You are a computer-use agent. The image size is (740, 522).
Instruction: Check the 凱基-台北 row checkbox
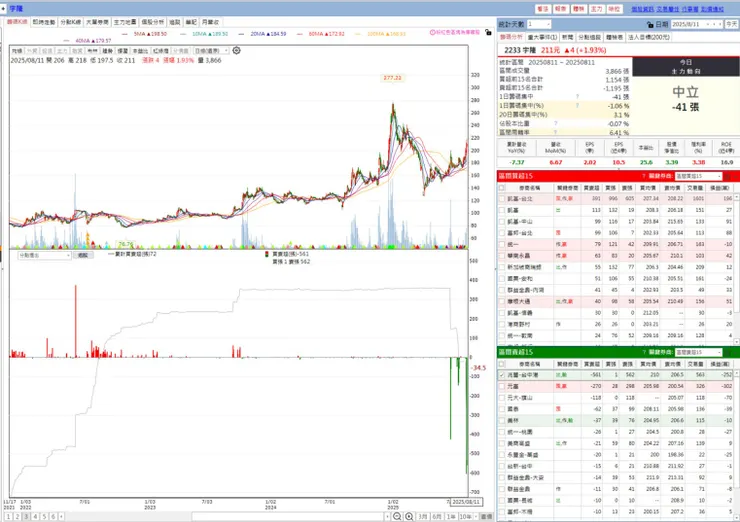click(502, 199)
